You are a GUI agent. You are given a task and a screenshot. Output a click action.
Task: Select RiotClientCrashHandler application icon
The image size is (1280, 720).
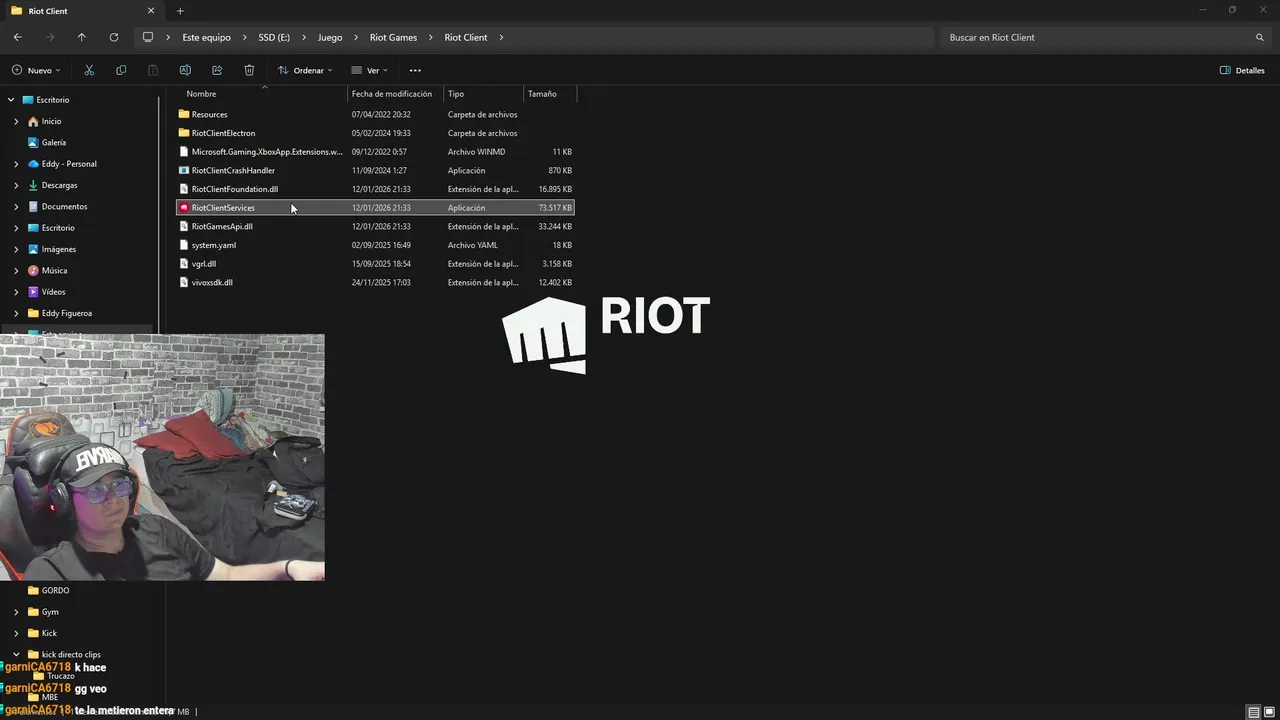click(183, 170)
